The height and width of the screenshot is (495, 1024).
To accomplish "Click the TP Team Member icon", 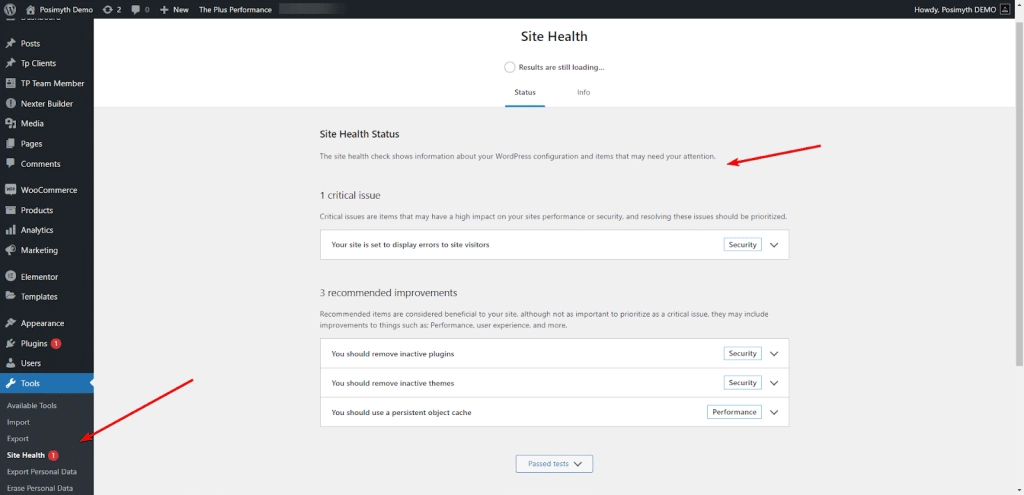I will [10, 84].
